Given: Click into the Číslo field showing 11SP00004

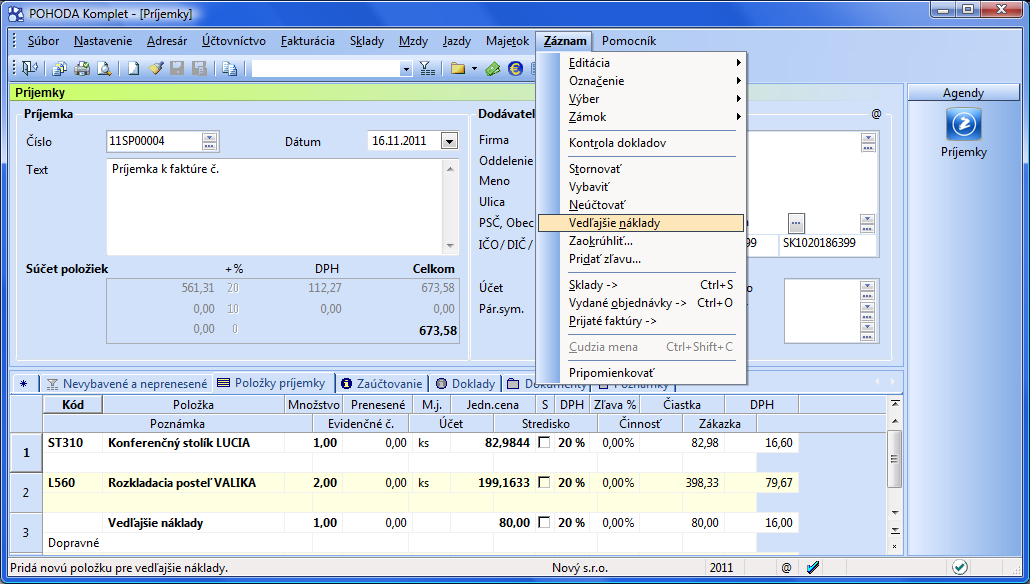Looking at the screenshot, I should coord(154,141).
